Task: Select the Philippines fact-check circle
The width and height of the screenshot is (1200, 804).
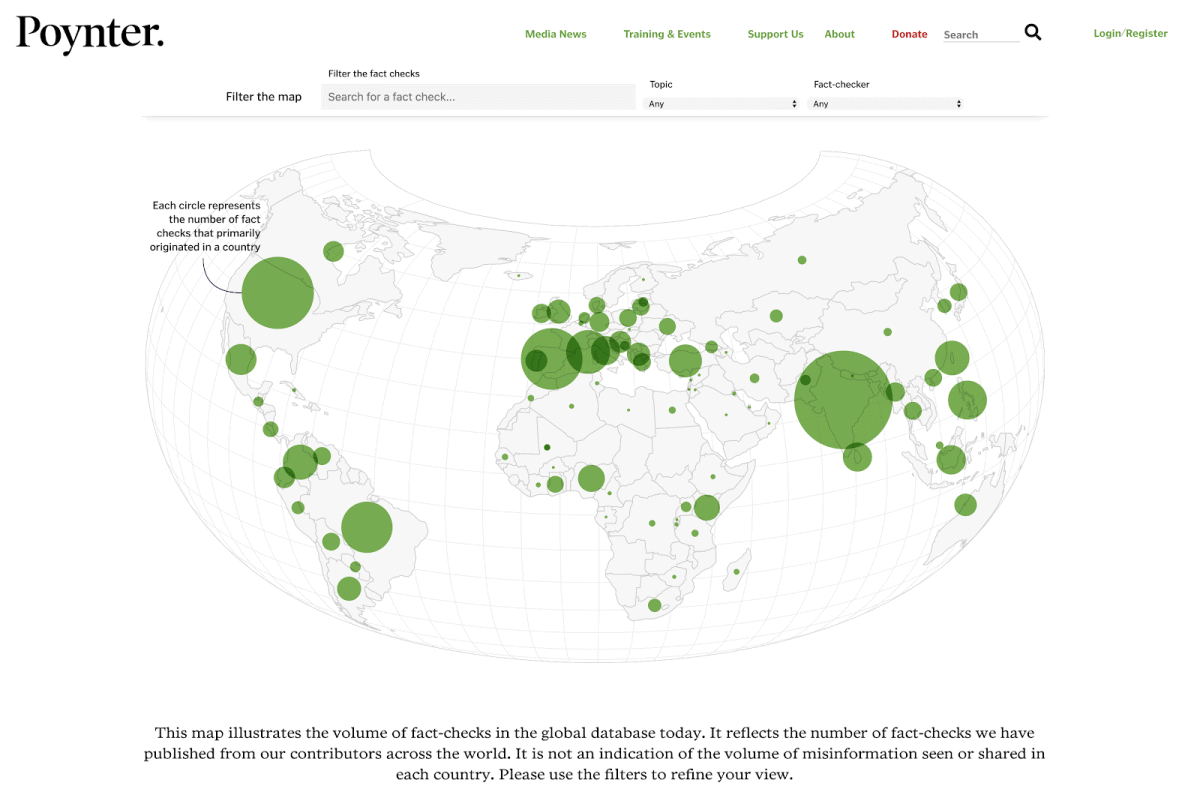Action: click(968, 400)
